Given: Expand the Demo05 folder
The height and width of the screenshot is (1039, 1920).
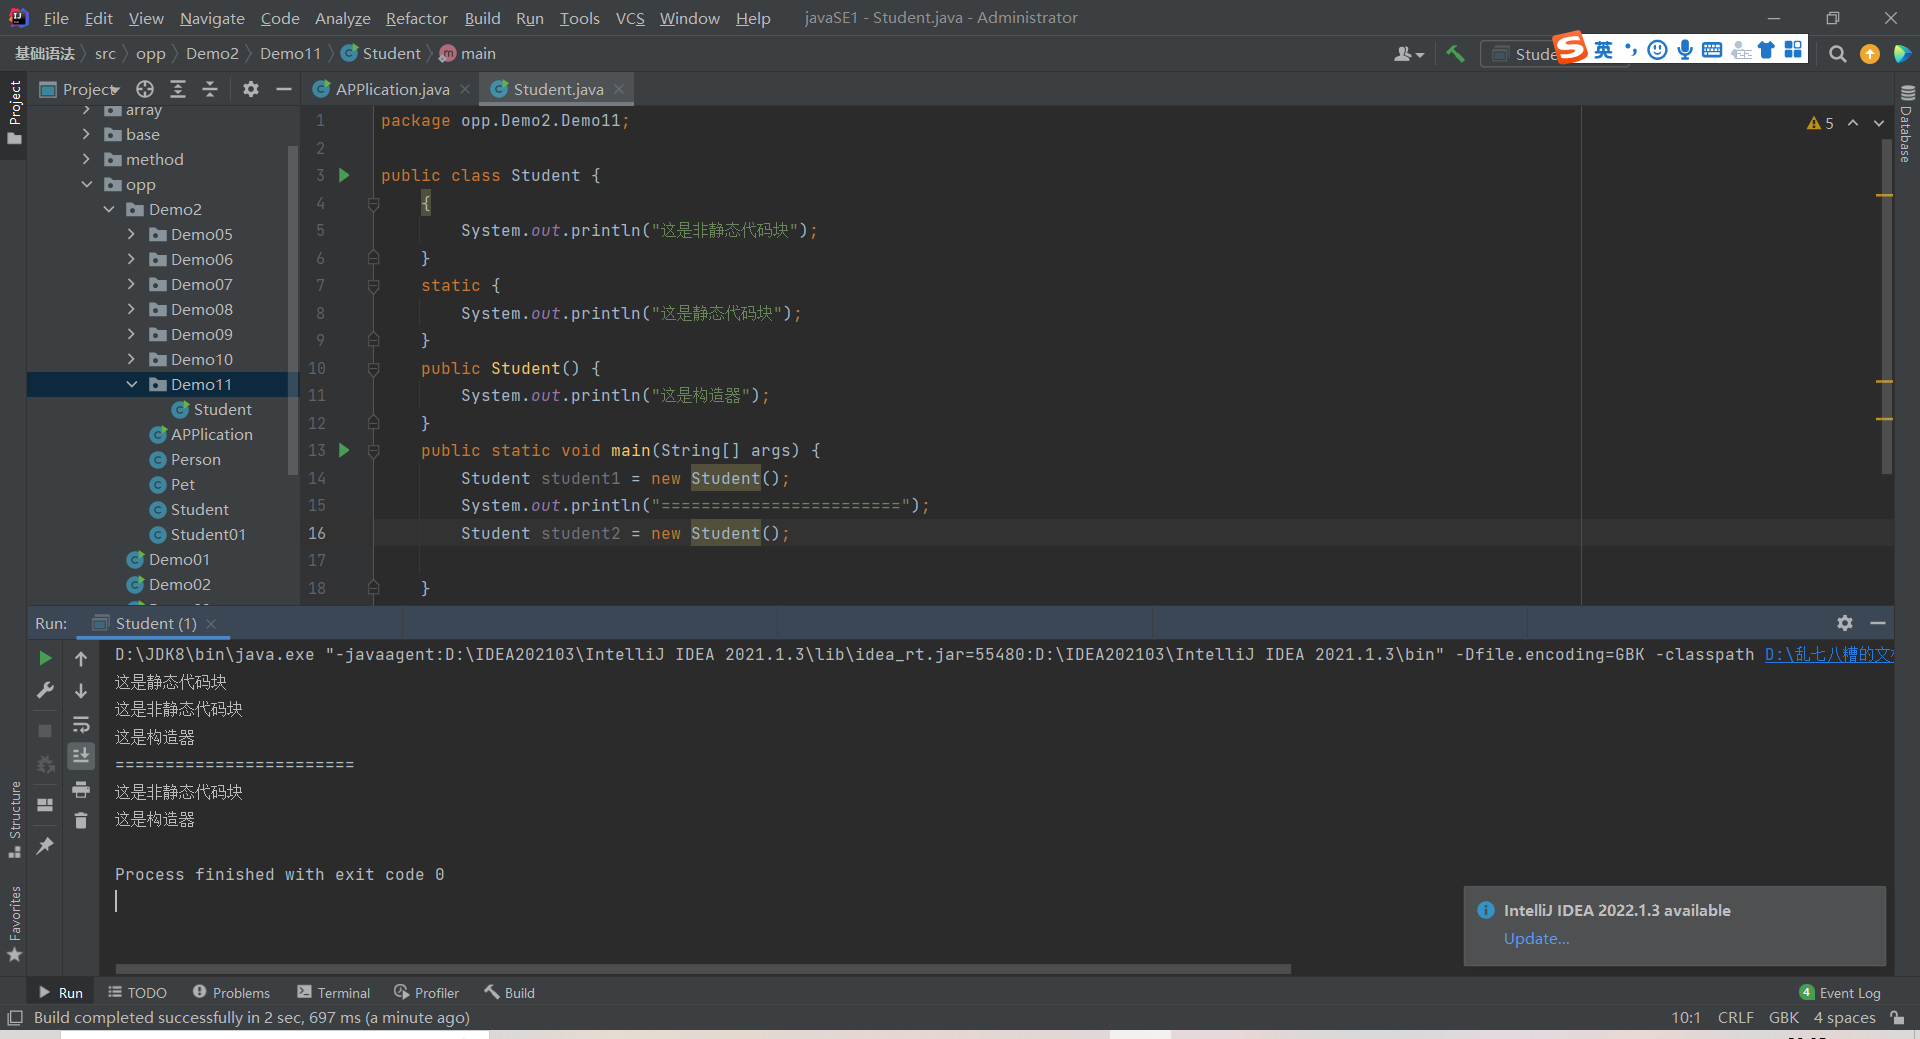Looking at the screenshot, I should 131,235.
